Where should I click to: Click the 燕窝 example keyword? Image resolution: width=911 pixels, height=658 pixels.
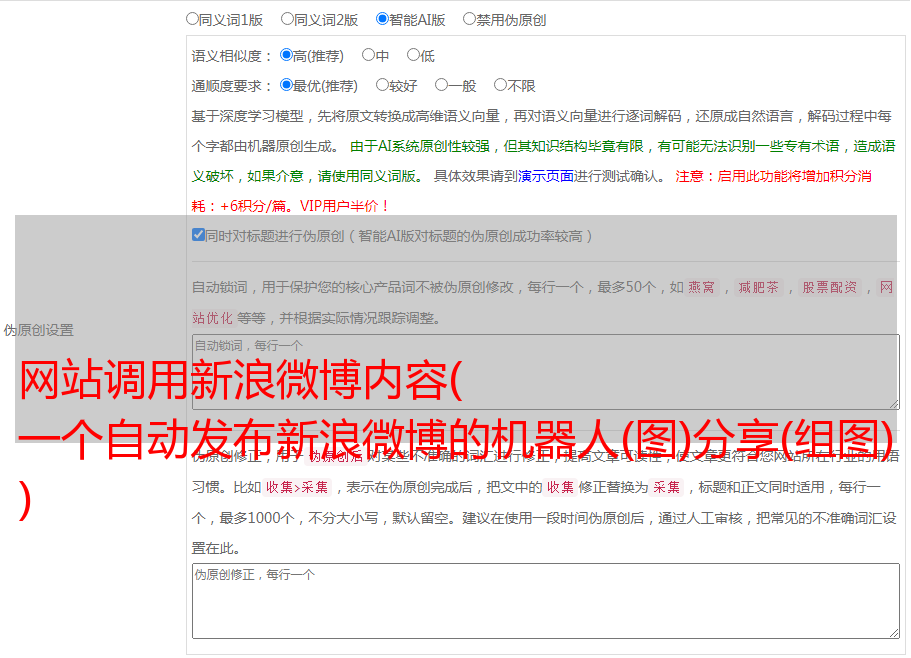tap(702, 287)
